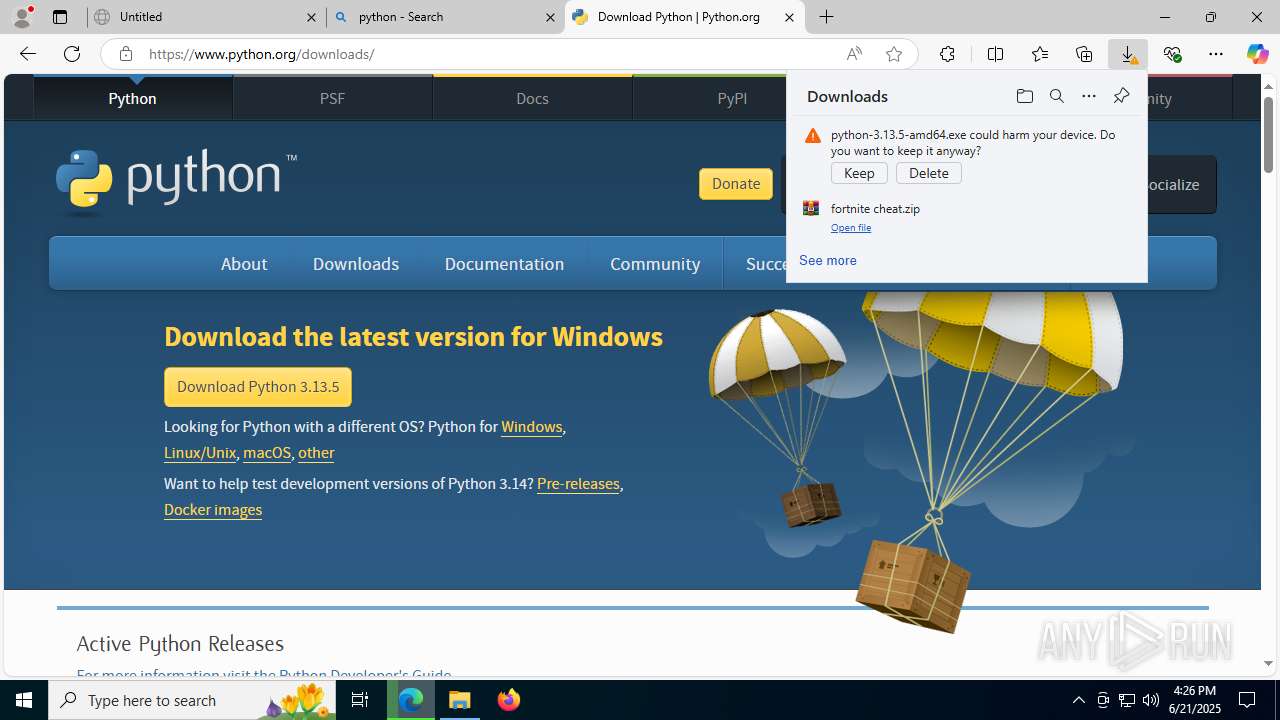Image resolution: width=1280 pixels, height=720 pixels.
Task: Click See more in Downloads panel
Action: 828,260
